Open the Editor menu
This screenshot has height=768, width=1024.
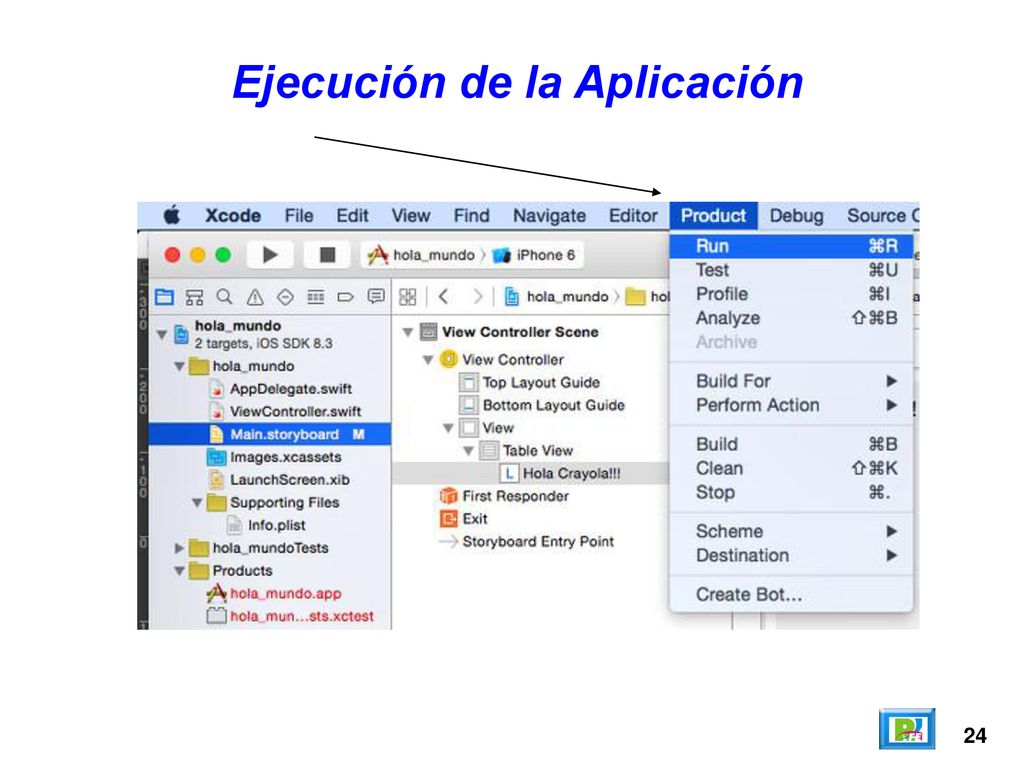click(x=633, y=216)
